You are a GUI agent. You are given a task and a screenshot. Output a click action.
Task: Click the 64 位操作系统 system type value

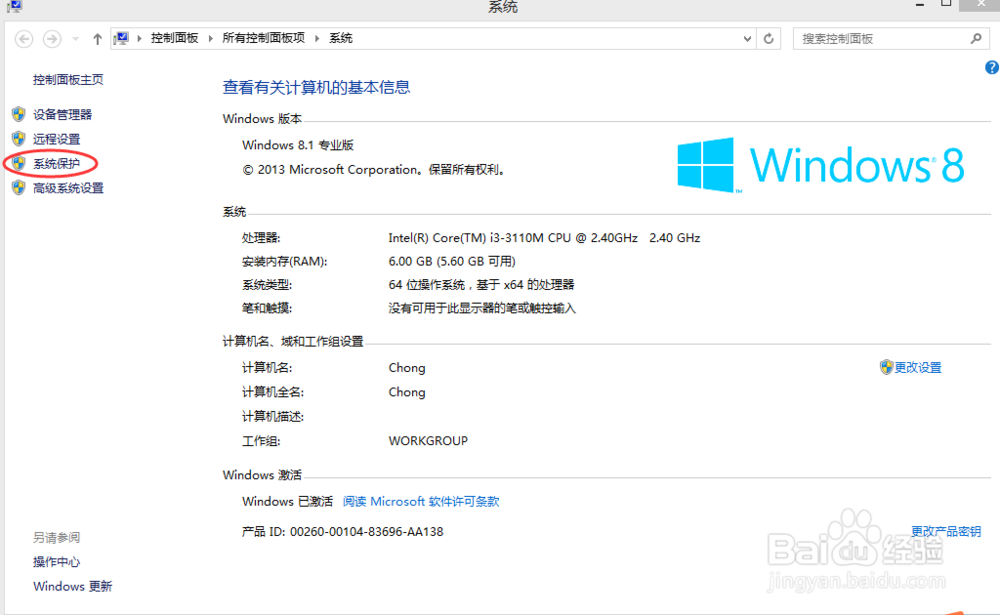tap(482, 285)
